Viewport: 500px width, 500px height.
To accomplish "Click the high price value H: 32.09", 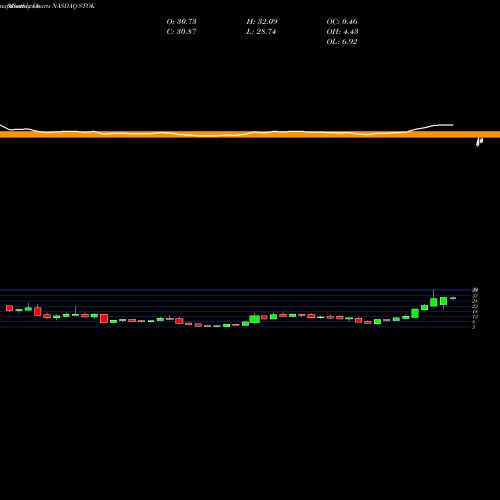I will pyautogui.click(x=262, y=22).
